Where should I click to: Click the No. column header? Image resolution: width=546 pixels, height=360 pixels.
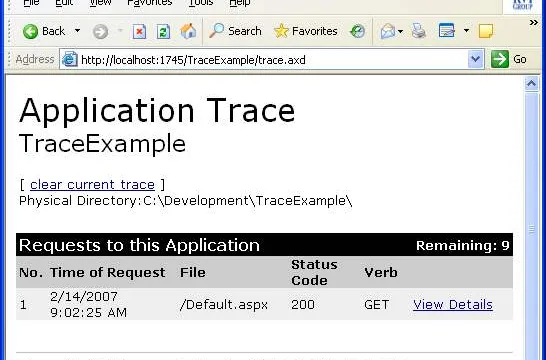tap(31, 272)
